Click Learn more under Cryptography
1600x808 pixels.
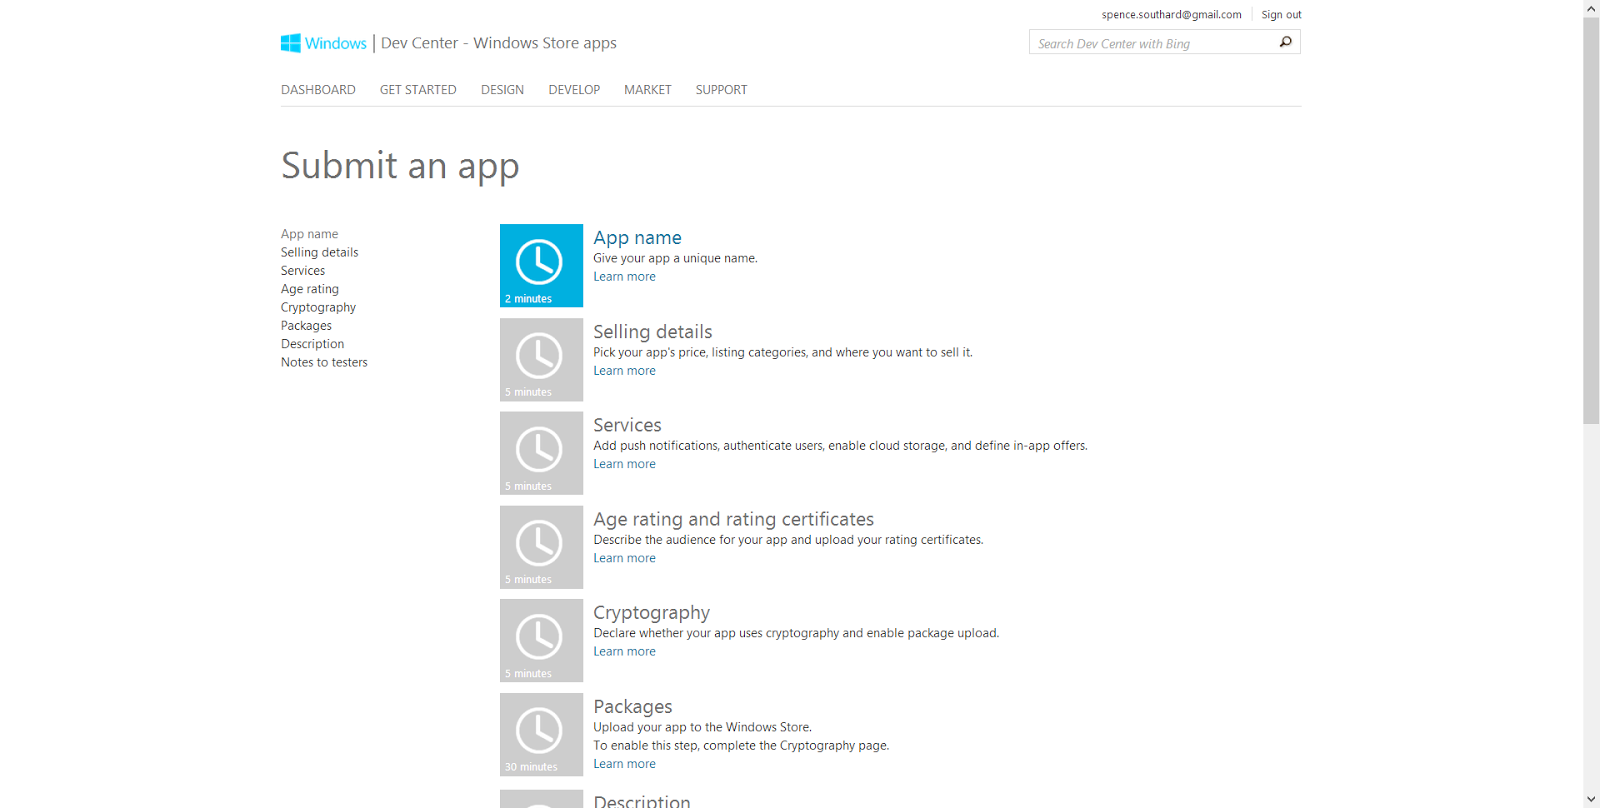coord(625,651)
